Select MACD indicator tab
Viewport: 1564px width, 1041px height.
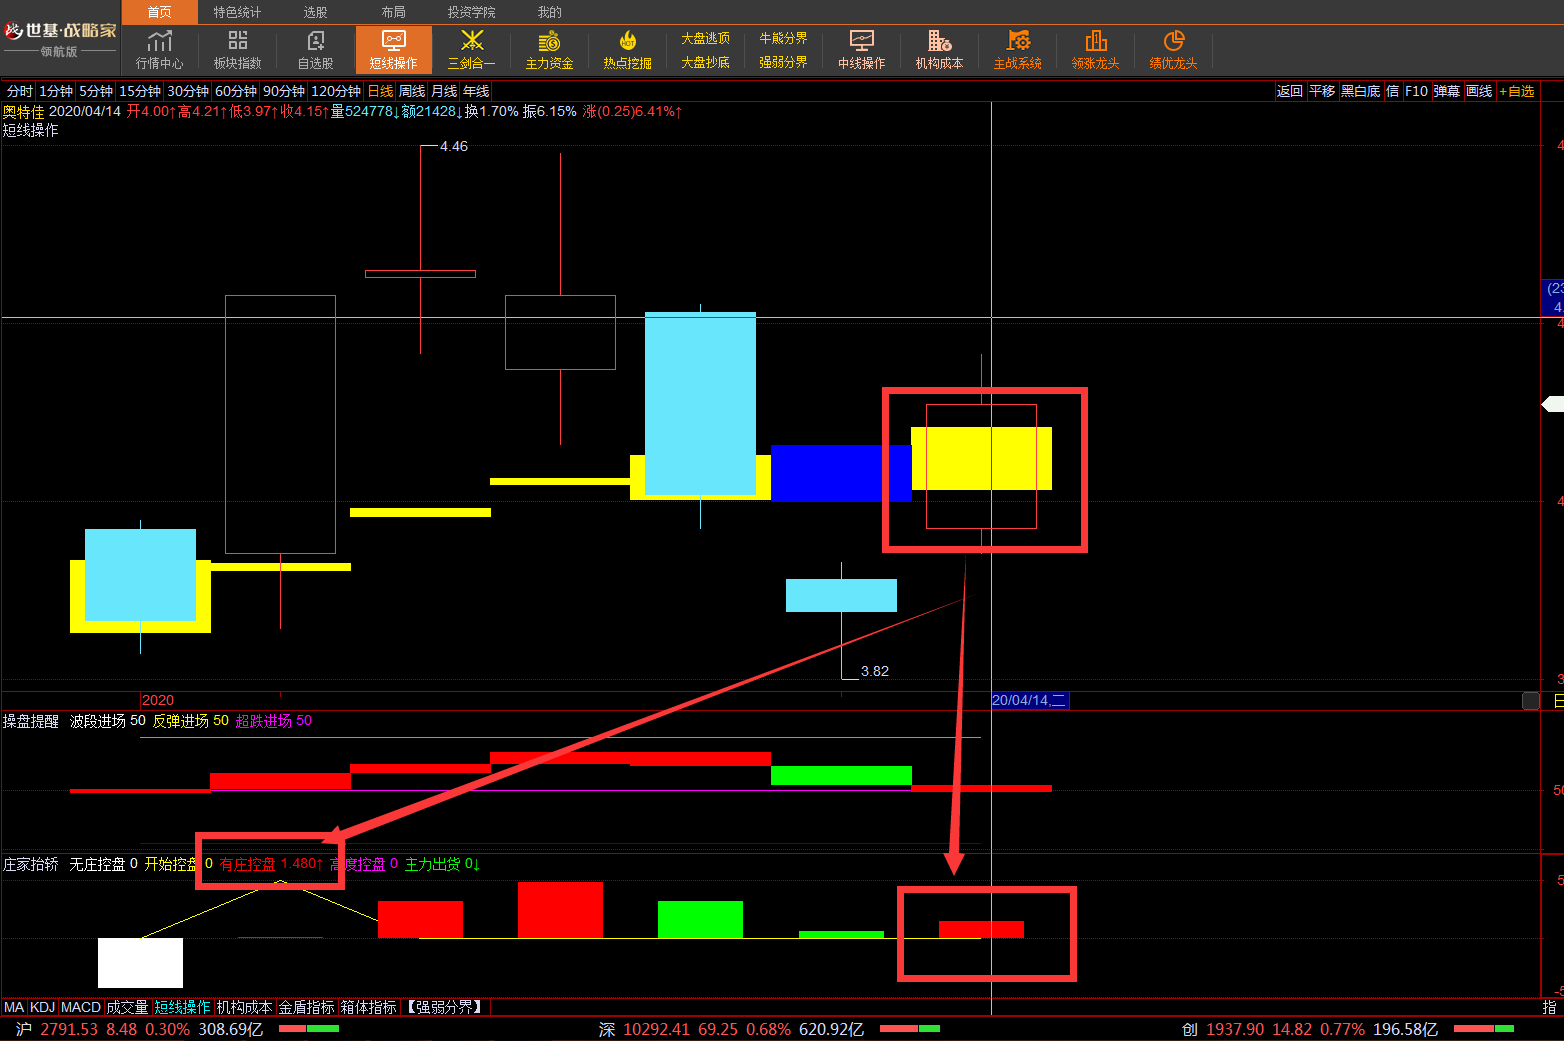coord(81,1007)
